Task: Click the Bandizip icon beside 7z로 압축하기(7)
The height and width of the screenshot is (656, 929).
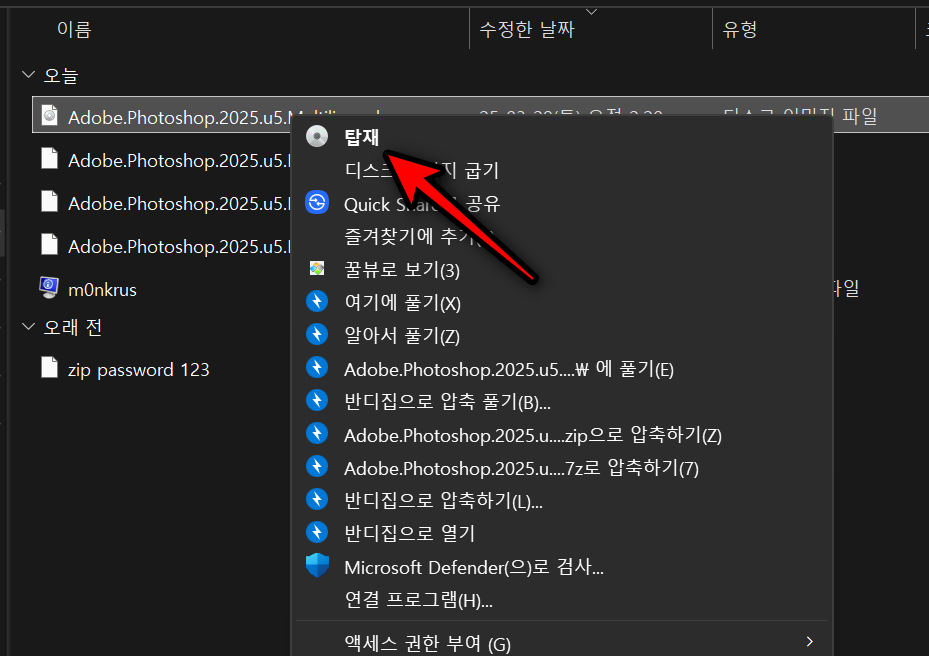Action: (317, 467)
